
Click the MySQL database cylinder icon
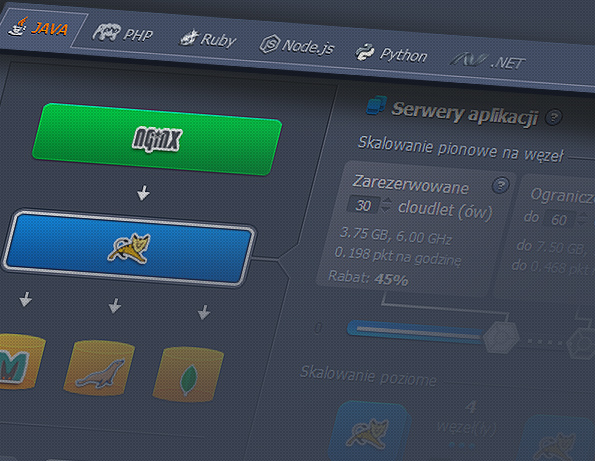[x=20, y=362]
